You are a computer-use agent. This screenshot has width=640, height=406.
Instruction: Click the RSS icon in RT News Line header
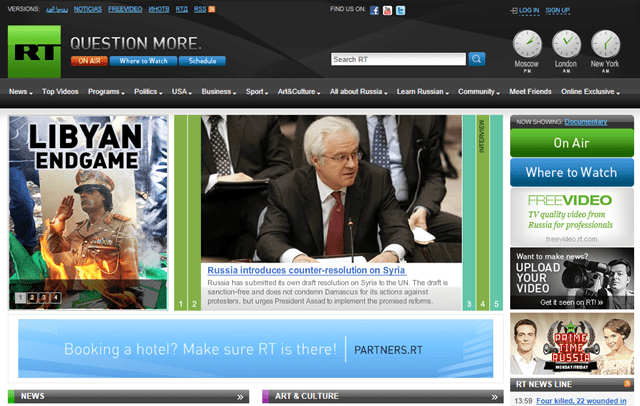[x=627, y=384]
